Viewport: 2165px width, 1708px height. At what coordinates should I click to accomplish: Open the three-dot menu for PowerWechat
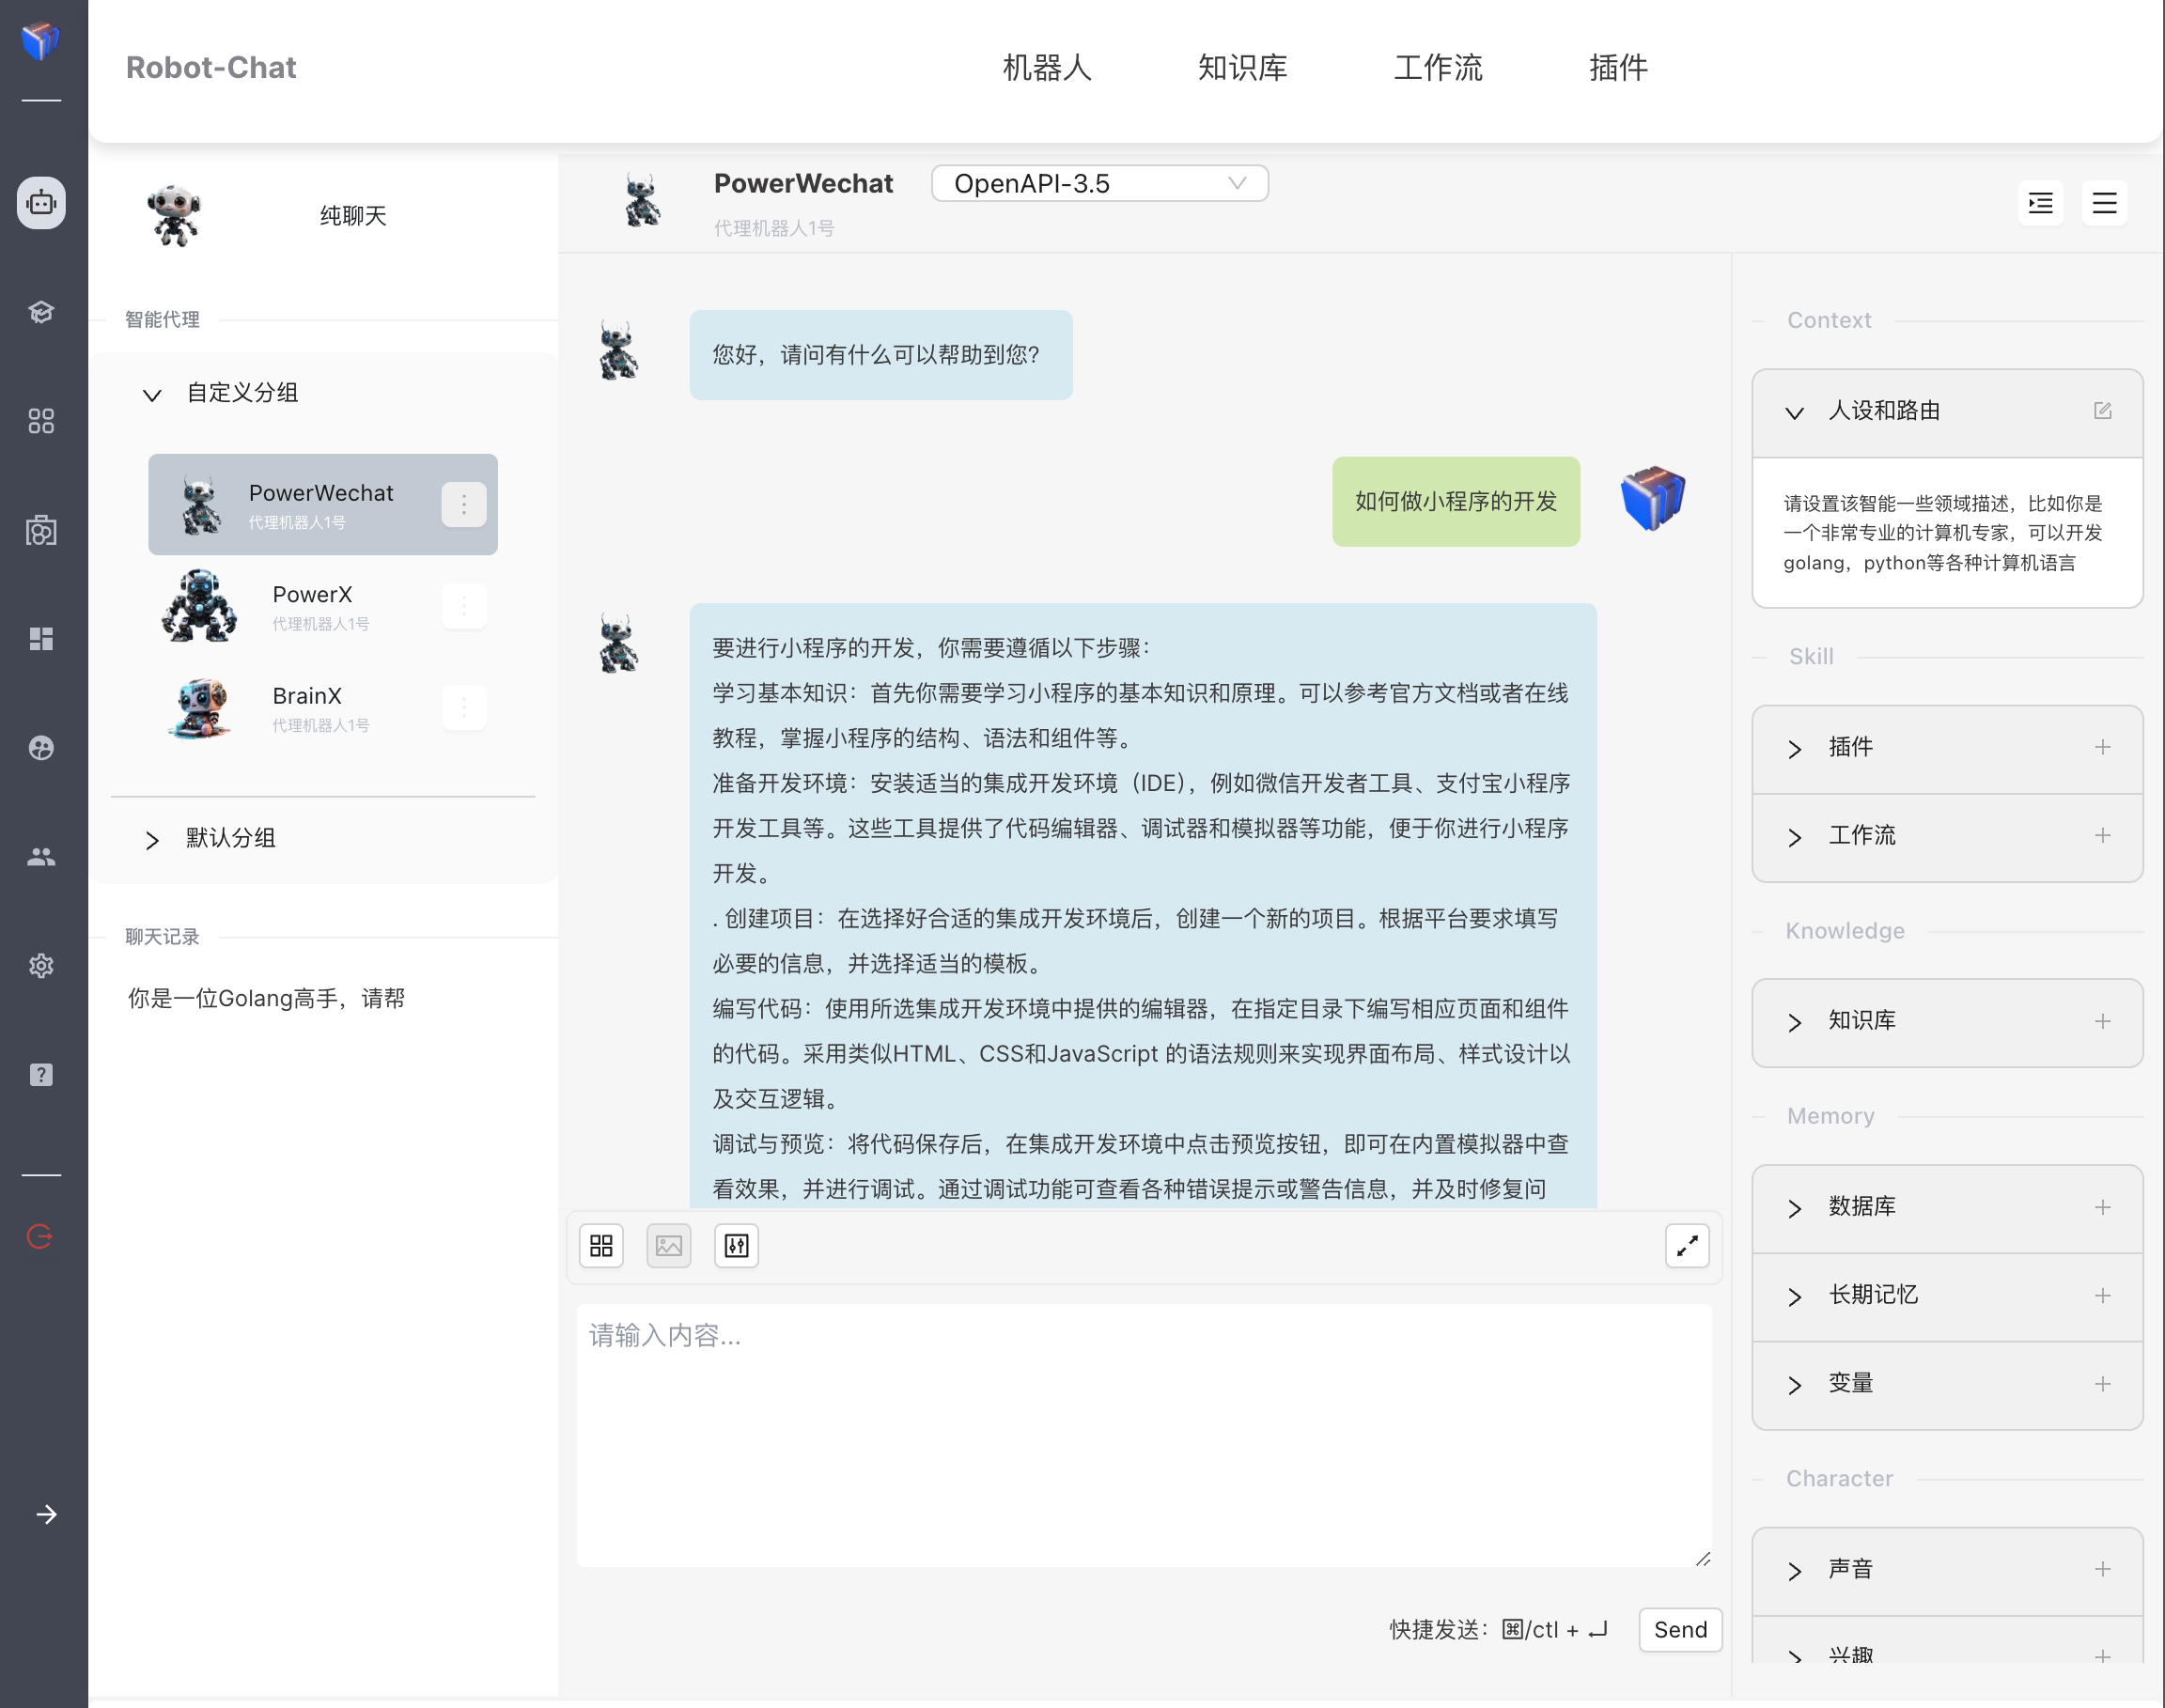coord(464,505)
